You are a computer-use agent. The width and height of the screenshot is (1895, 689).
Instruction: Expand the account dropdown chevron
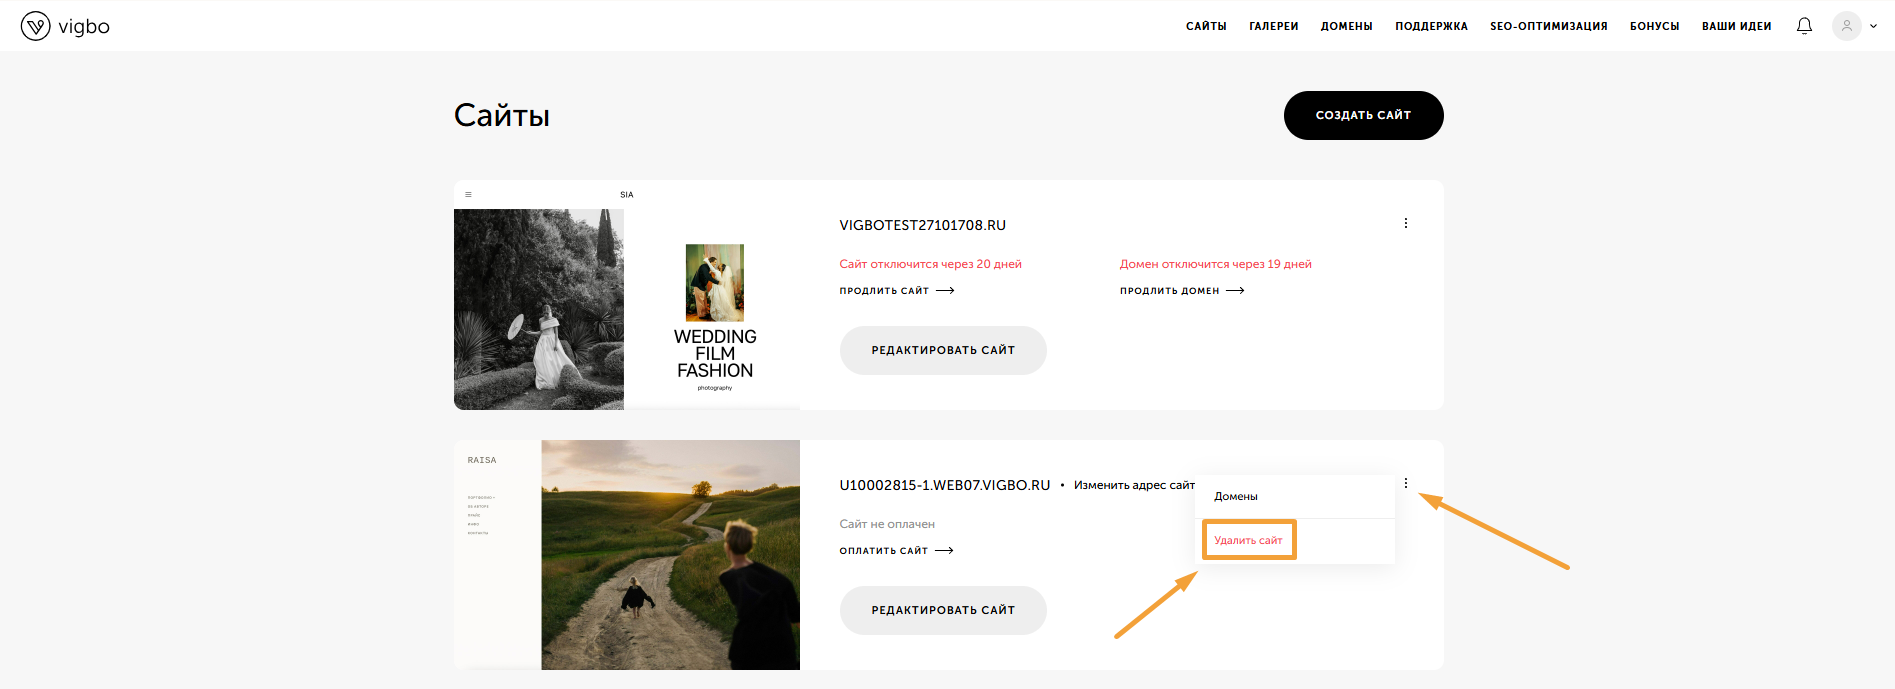pos(1874,27)
